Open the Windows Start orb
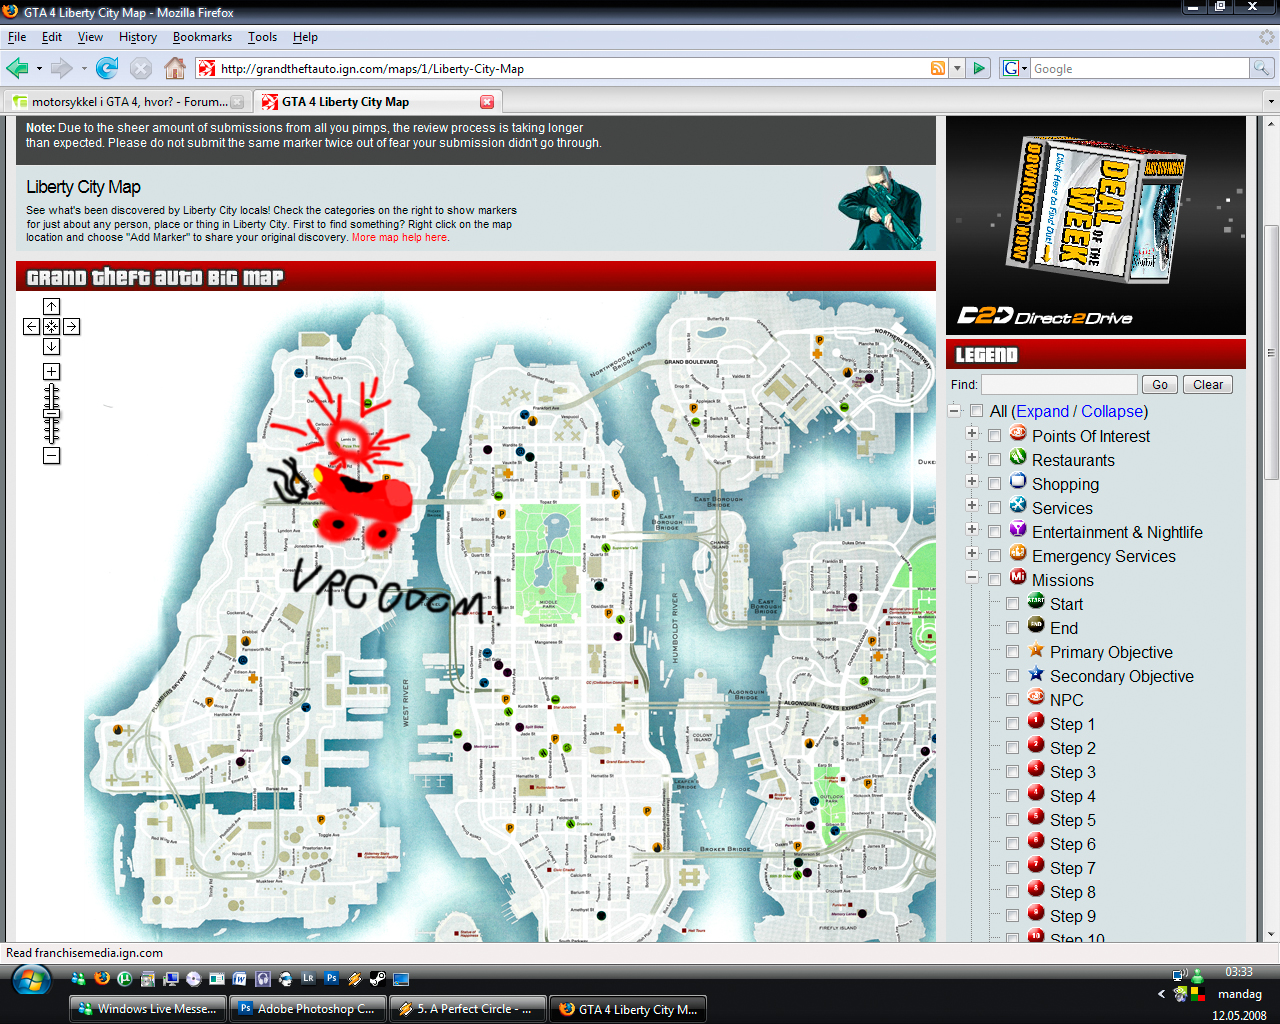The height and width of the screenshot is (1024, 1280). click(x=32, y=980)
